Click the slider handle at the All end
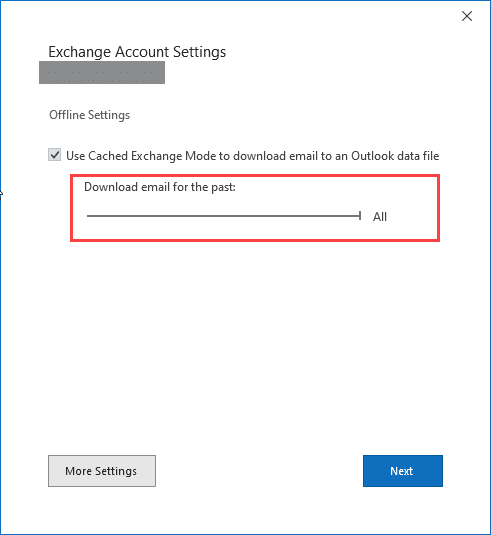This screenshot has width=491, height=535. coord(360,216)
